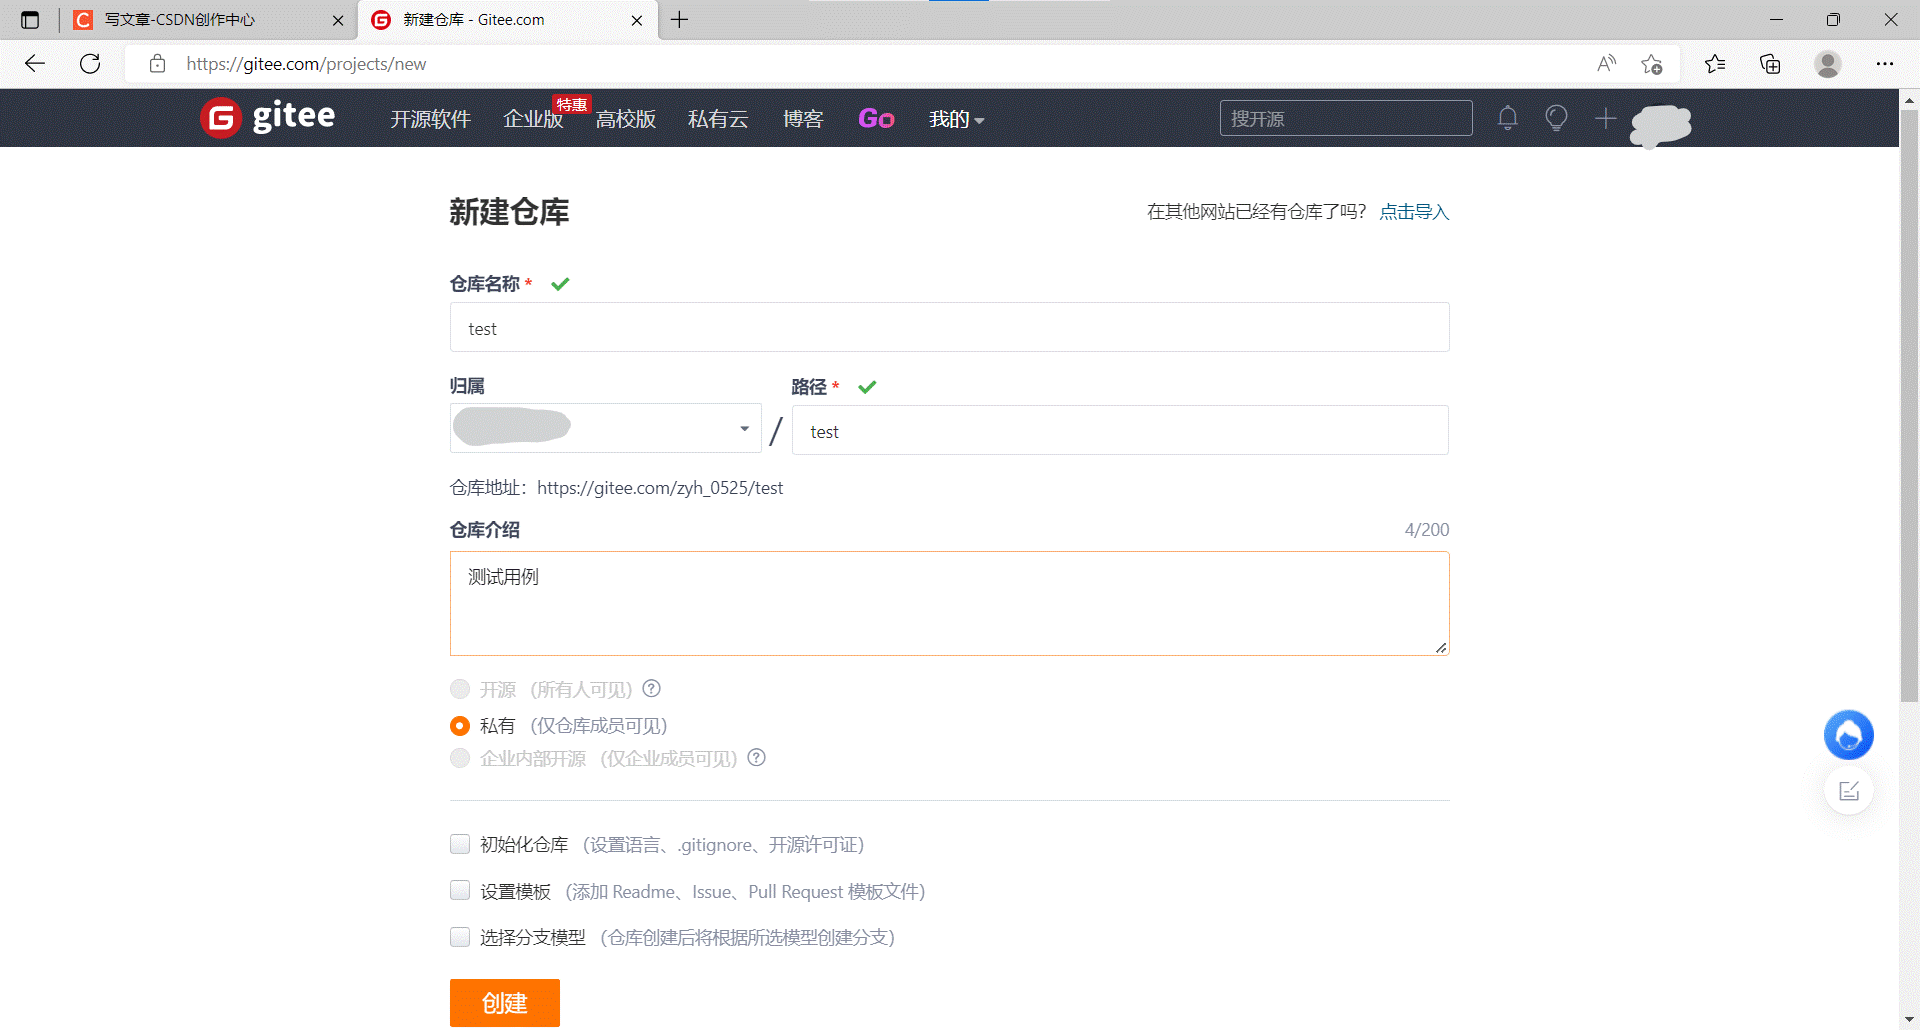This screenshot has width=1920, height=1030.
Task: Add this page to favorites
Action: click(1651, 64)
